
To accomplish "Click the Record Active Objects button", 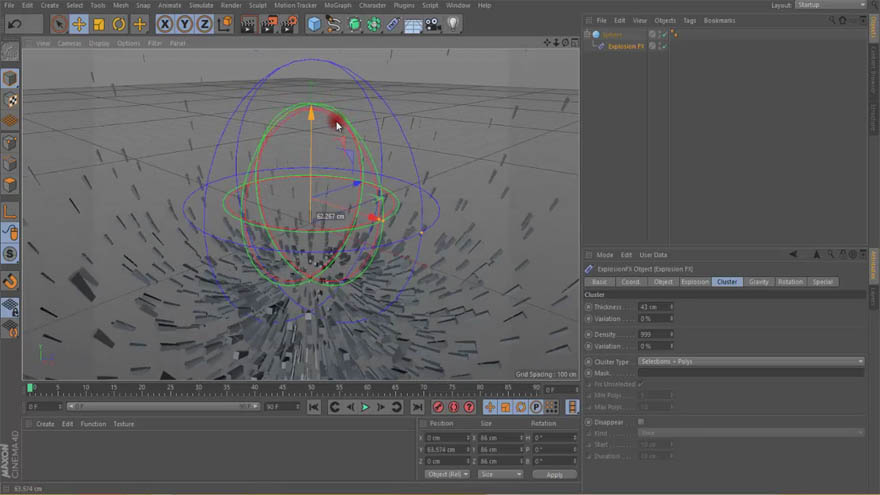I will pyautogui.click(x=438, y=407).
